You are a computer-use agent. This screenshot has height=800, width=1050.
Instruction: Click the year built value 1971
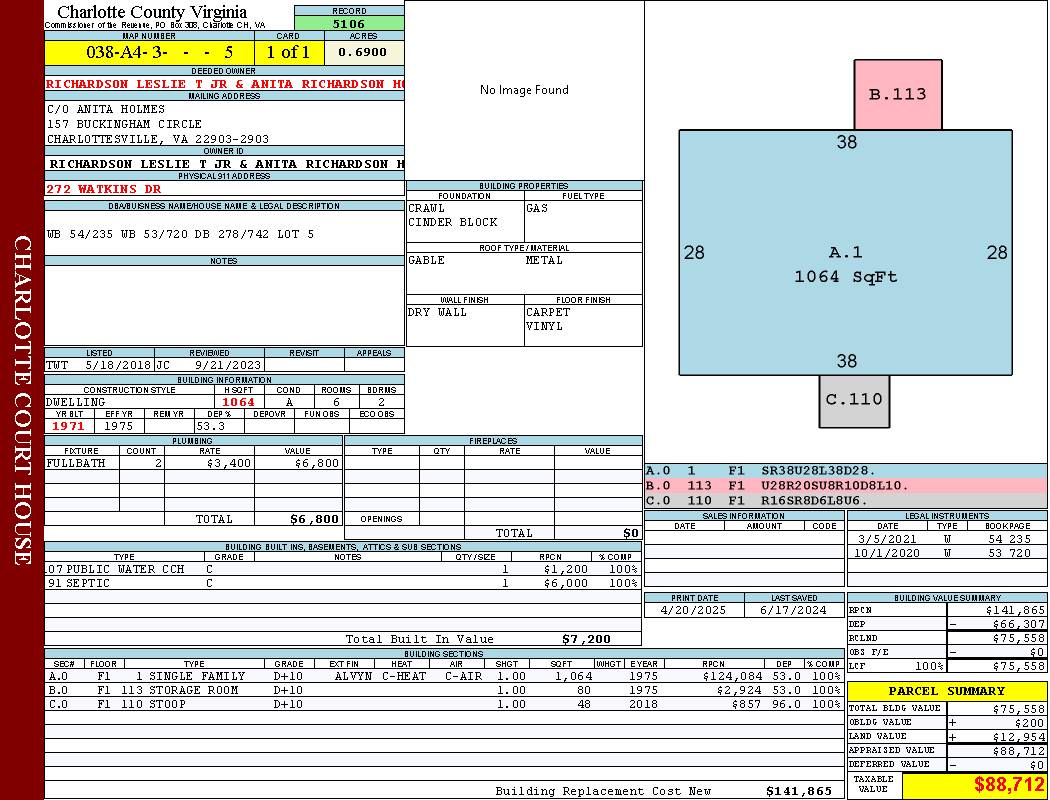[69, 426]
